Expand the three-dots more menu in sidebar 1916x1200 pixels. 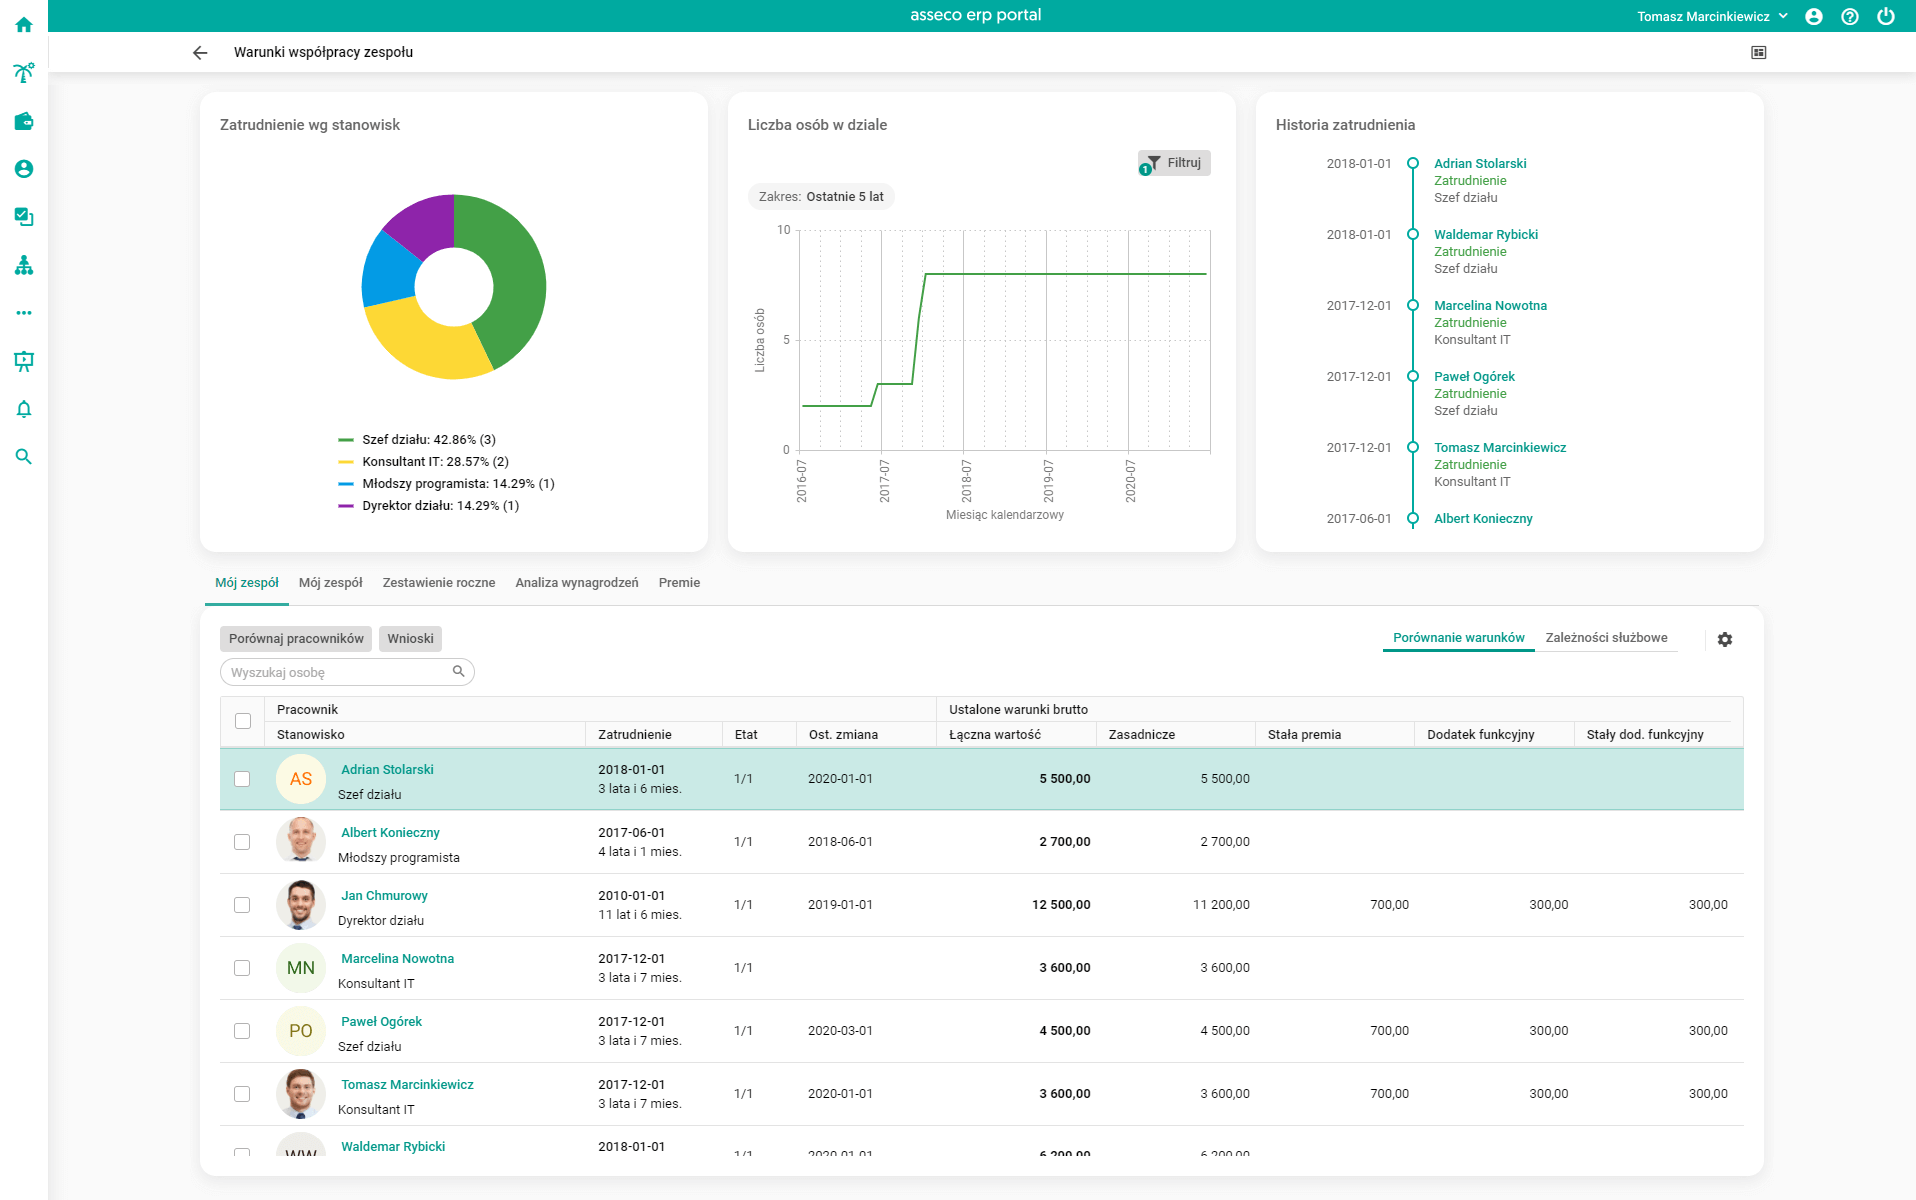[x=24, y=313]
